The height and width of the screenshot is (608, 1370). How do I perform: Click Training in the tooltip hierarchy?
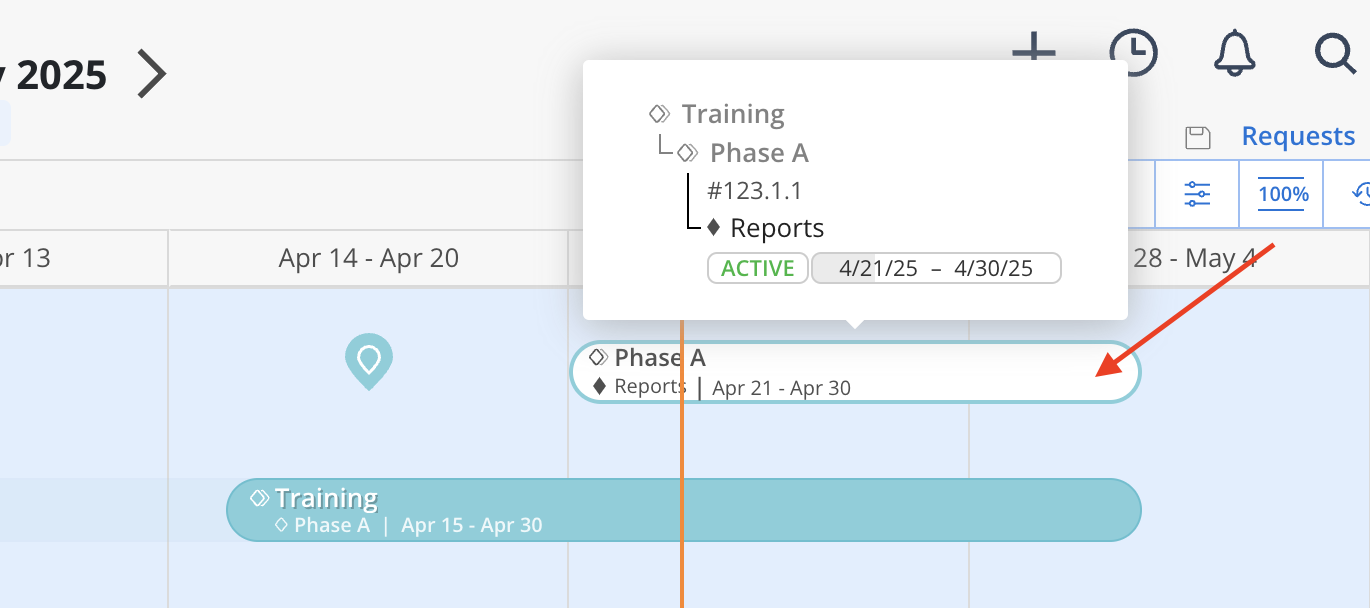(x=732, y=114)
